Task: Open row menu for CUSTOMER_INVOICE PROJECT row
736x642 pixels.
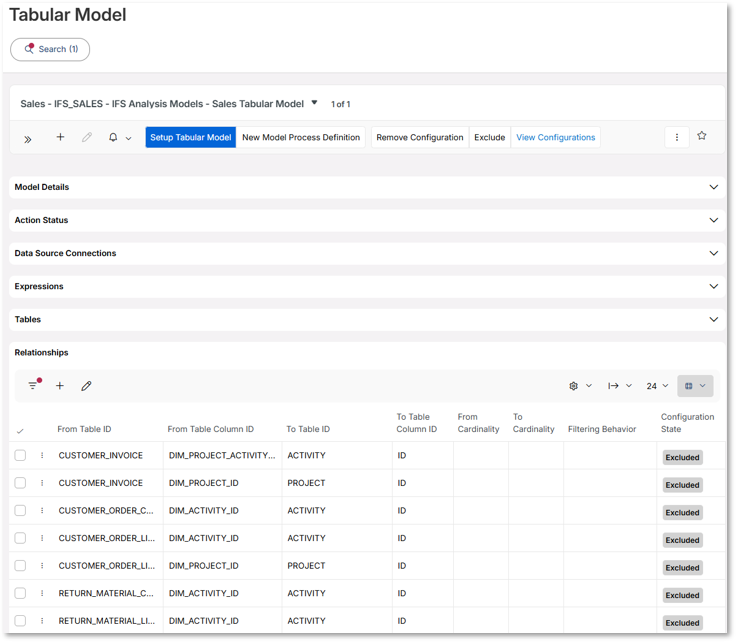Action: (42, 483)
